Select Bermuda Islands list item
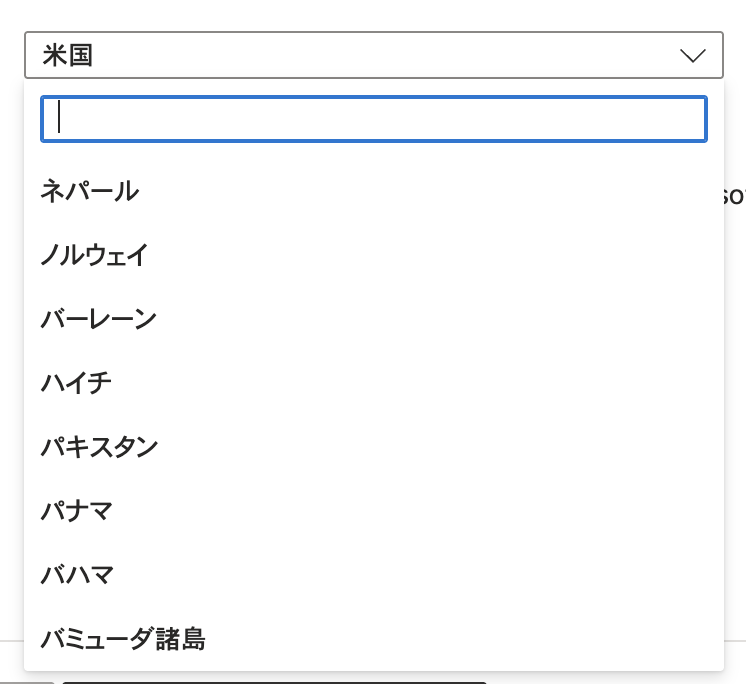Viewport: 746px width, 684px height. (x=123, y=639)
